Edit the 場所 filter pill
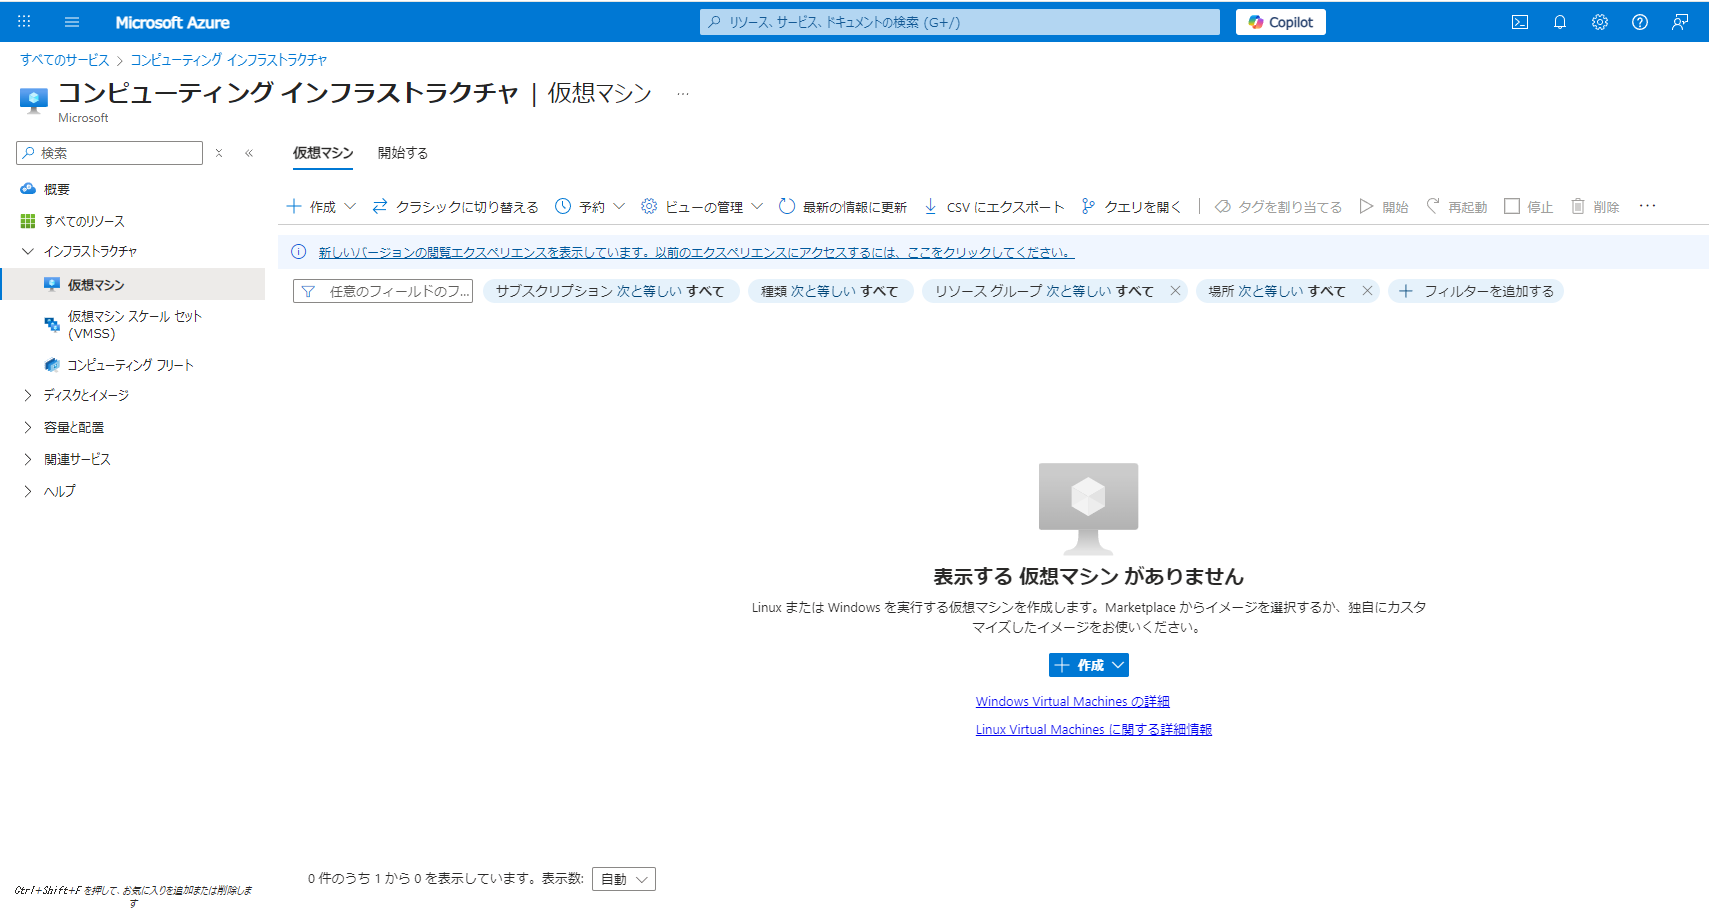Image resolution: width=1709 pixels, height=911 pixels. pyautogui.click(x=1276, y=291)
